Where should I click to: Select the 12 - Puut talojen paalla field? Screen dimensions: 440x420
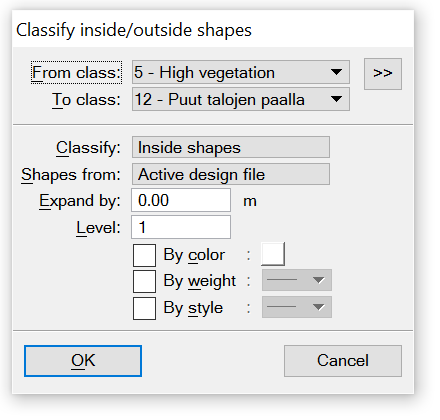pyautogui.click(x=241, y=99)
